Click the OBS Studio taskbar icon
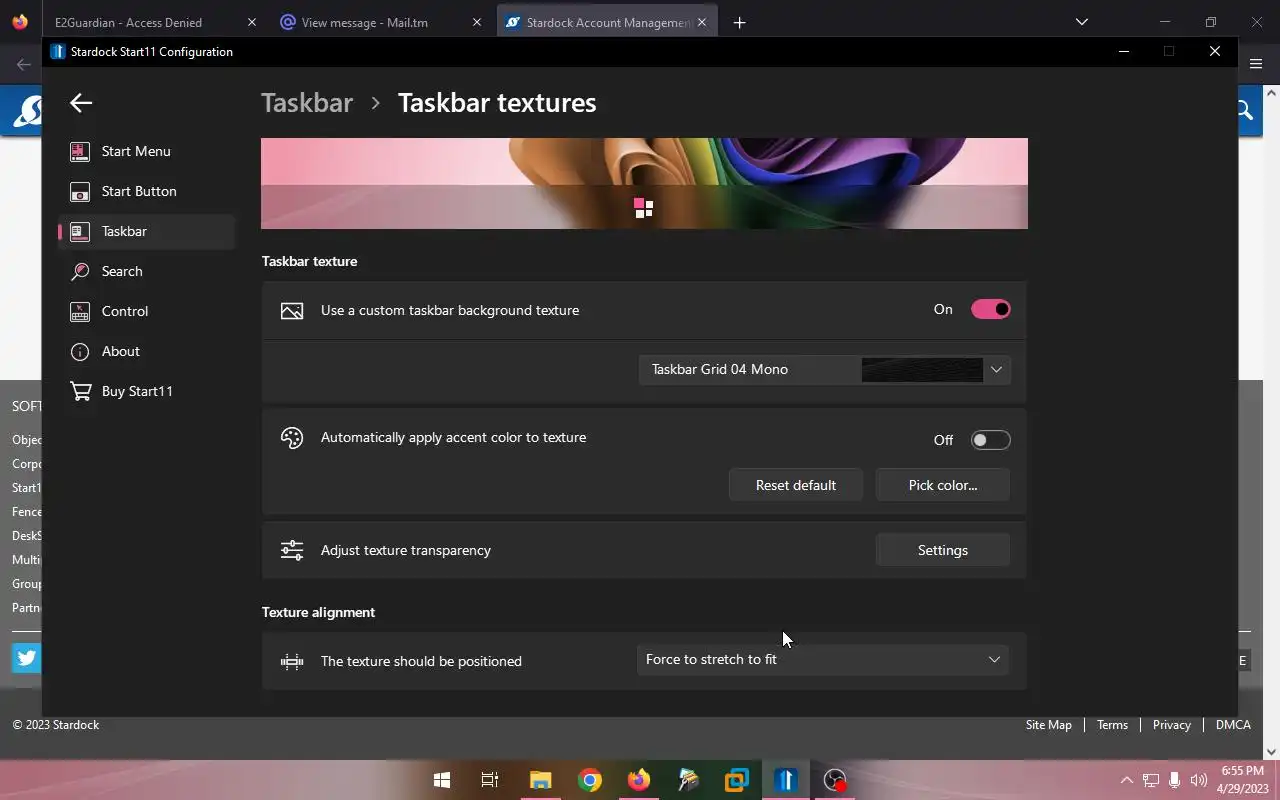This screenshot has height=800, width=1280. [835, 780]
